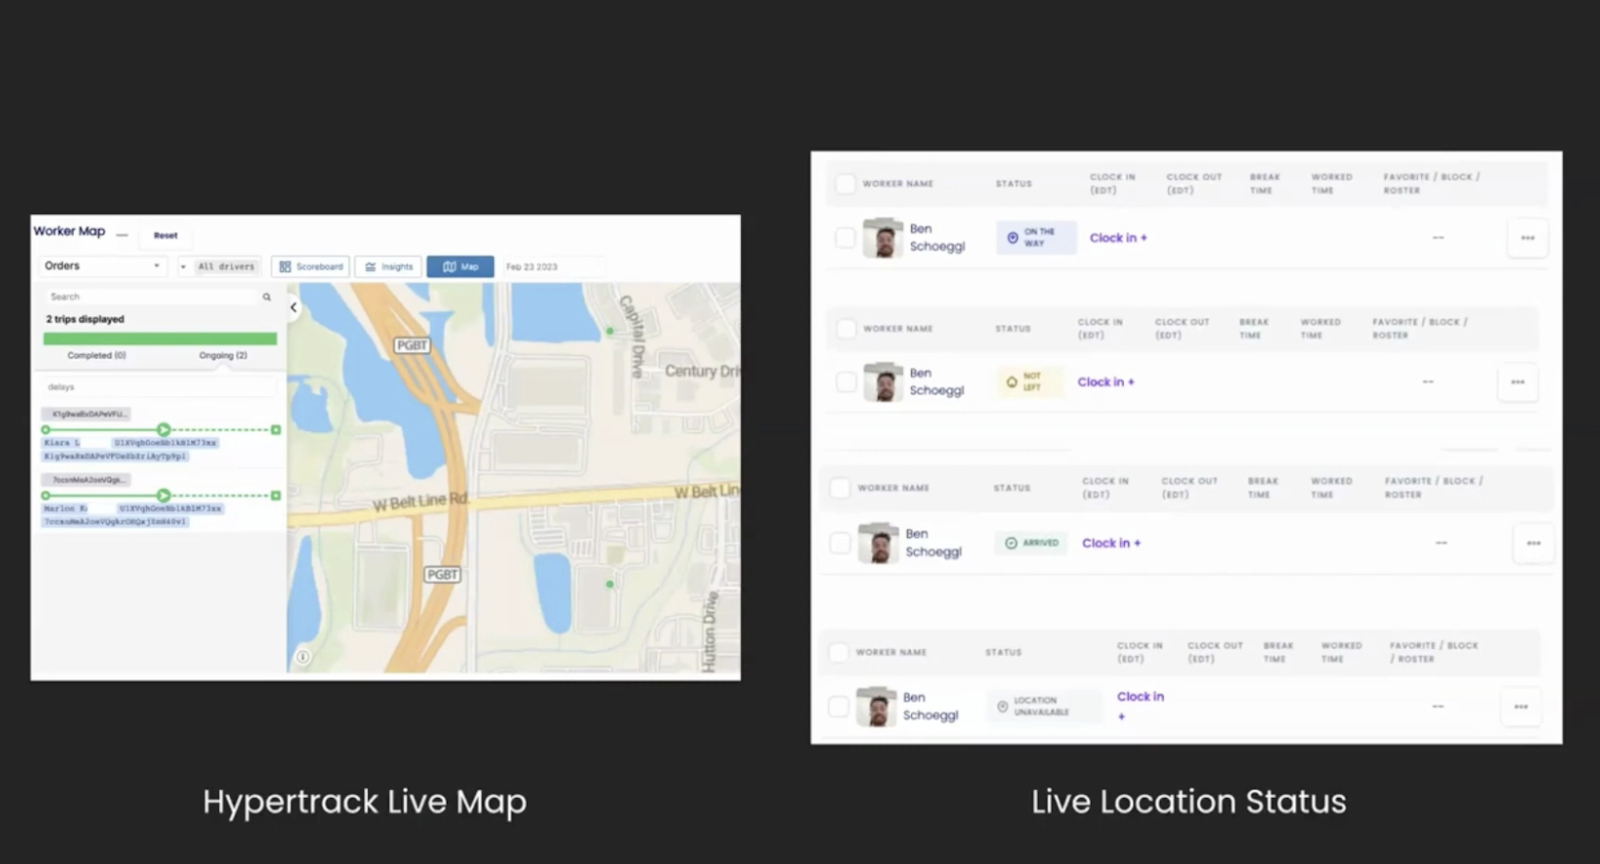The height and width of the screenshot is (864, 1600).
Task: Click Ben Schoeggl's avatar in Location Unavailable row
Action: click(876, 706)
